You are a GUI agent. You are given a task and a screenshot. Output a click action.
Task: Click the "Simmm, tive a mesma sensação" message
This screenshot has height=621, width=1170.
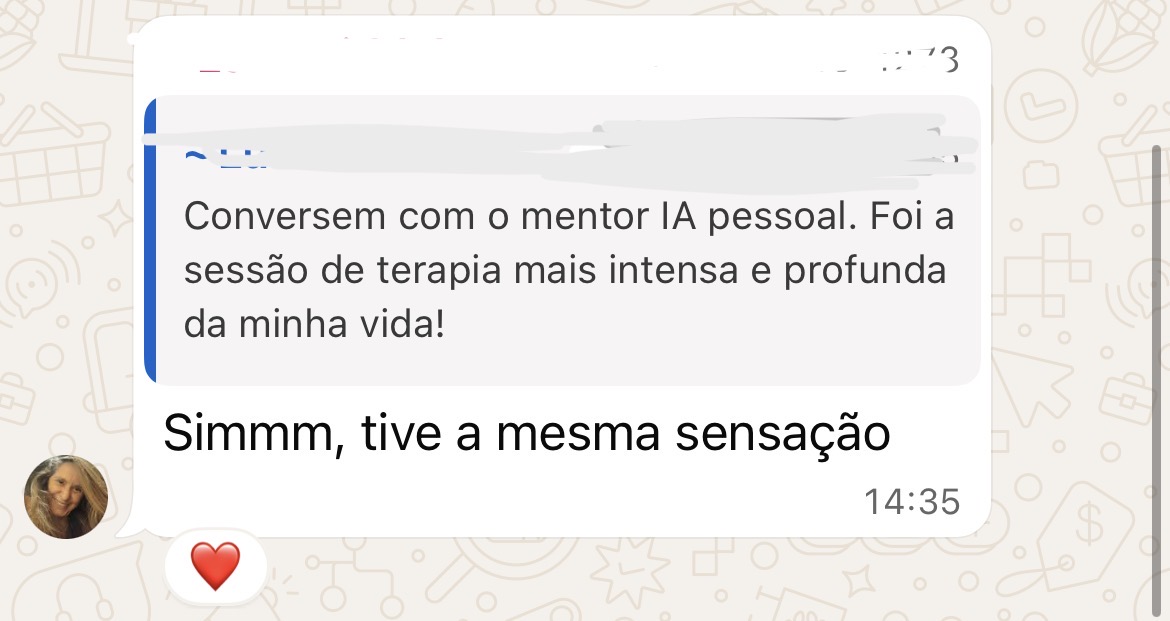pos(526,434)
